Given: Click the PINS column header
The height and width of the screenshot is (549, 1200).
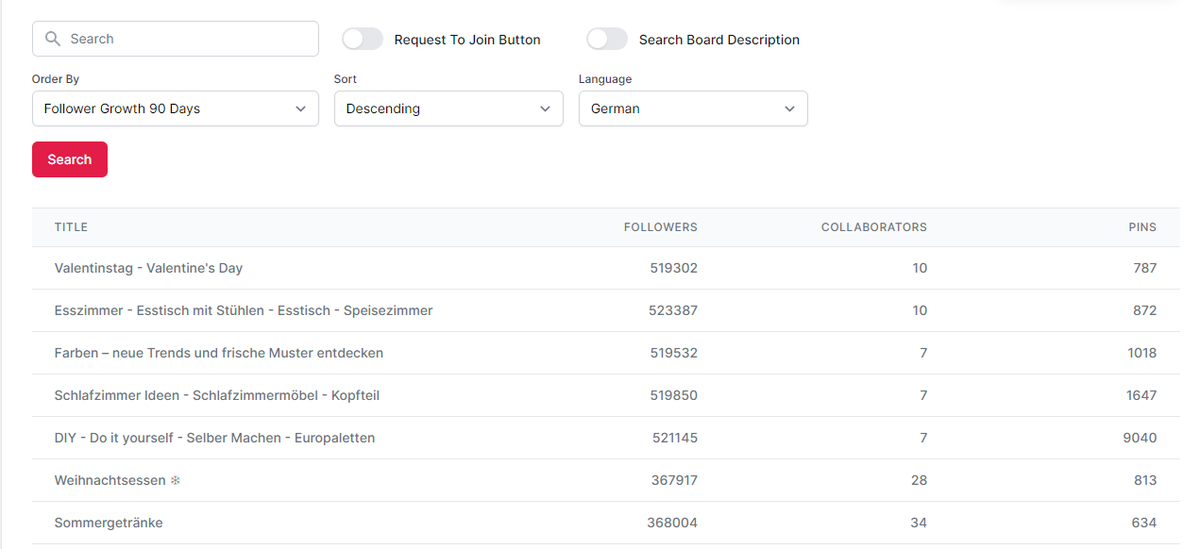Looking at the screenshot, I should (1142, 227).
